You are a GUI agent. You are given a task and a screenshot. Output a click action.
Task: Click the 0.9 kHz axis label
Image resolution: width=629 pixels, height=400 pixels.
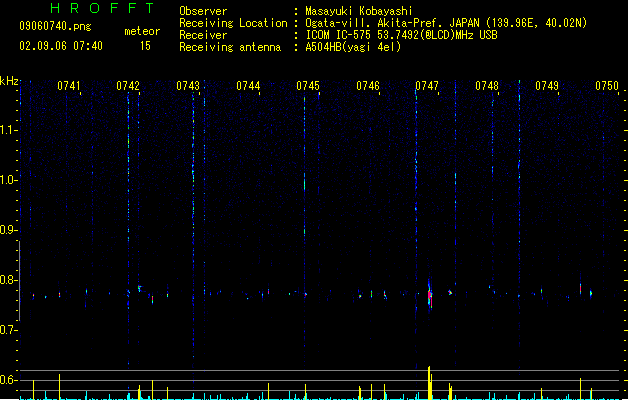[8, 230]
